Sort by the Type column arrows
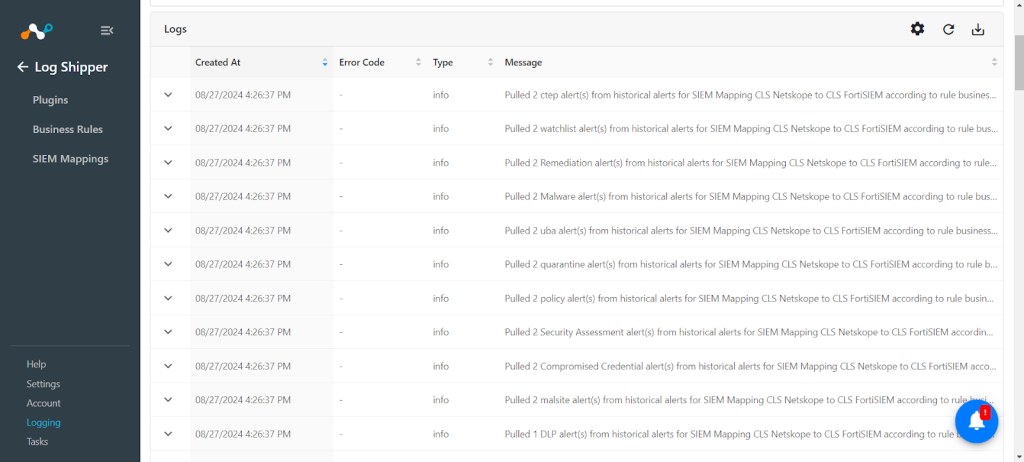This screenshot has height=462, width=1024. point(490,63)
